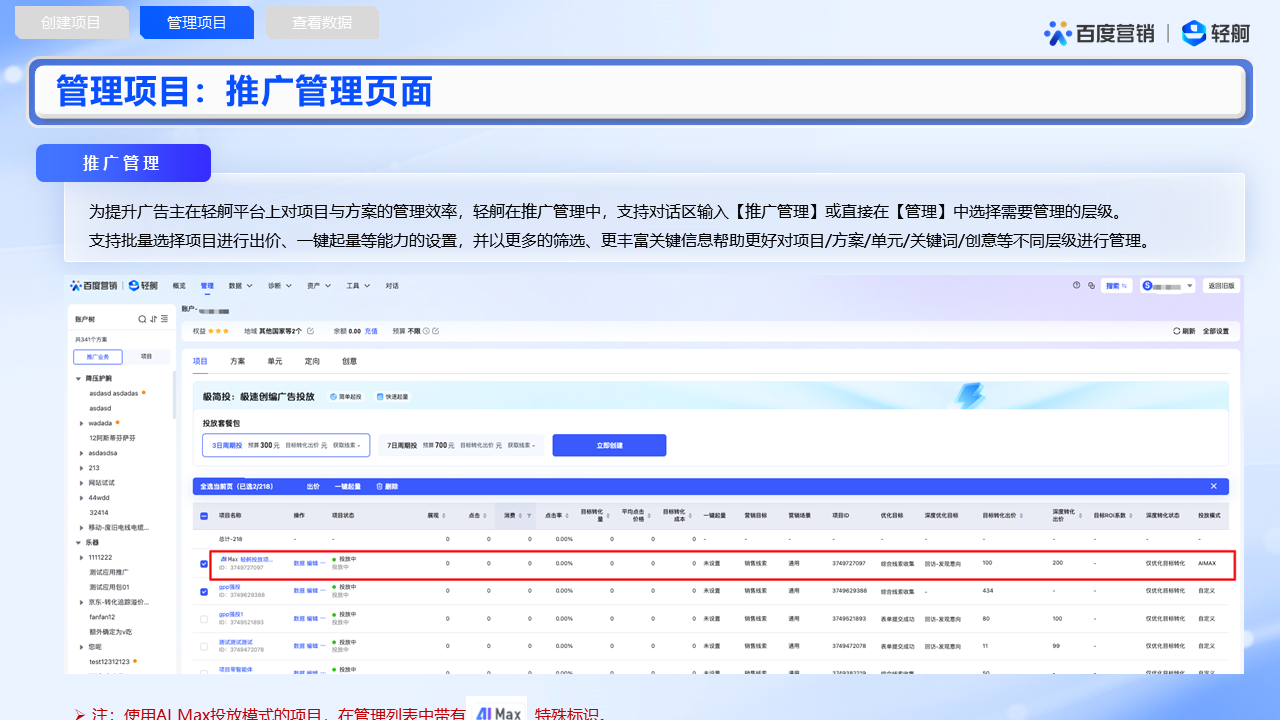1280x720 pixels.
Task: Select the 7日周期投 package option
Action: (461, 445)
